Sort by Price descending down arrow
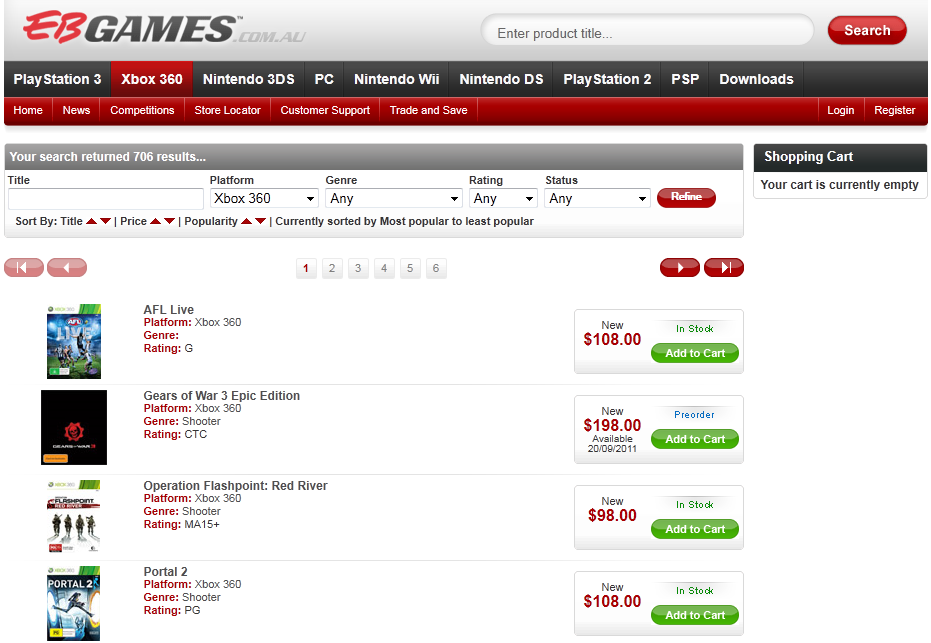931x643 pixels. 169,222
